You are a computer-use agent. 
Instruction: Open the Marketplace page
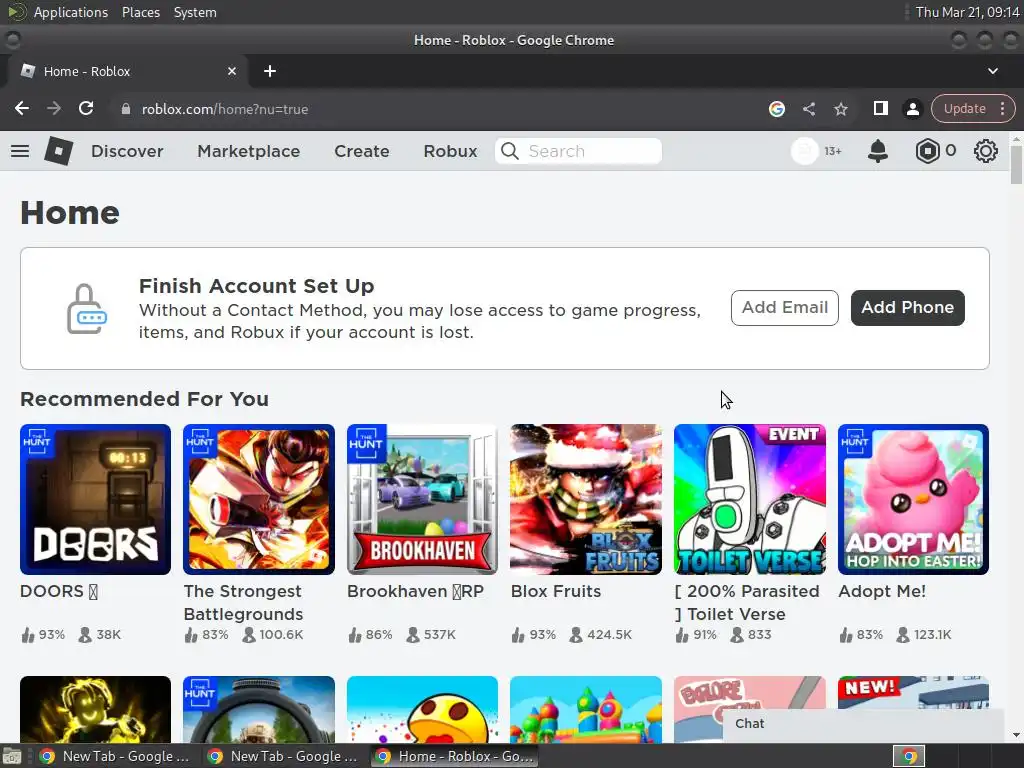click(248, 151)
